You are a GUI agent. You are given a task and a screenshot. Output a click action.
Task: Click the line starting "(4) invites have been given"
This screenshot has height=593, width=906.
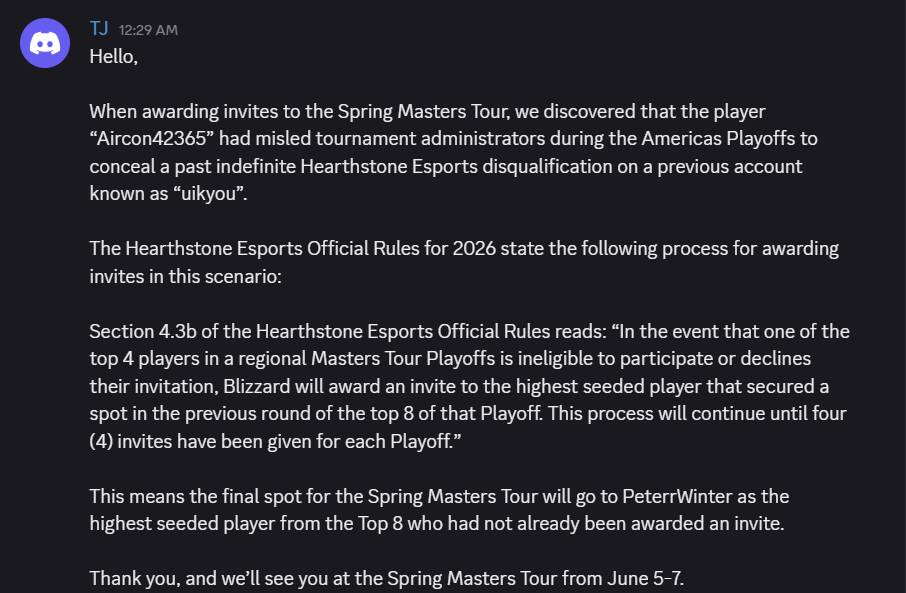pos(276,442)
